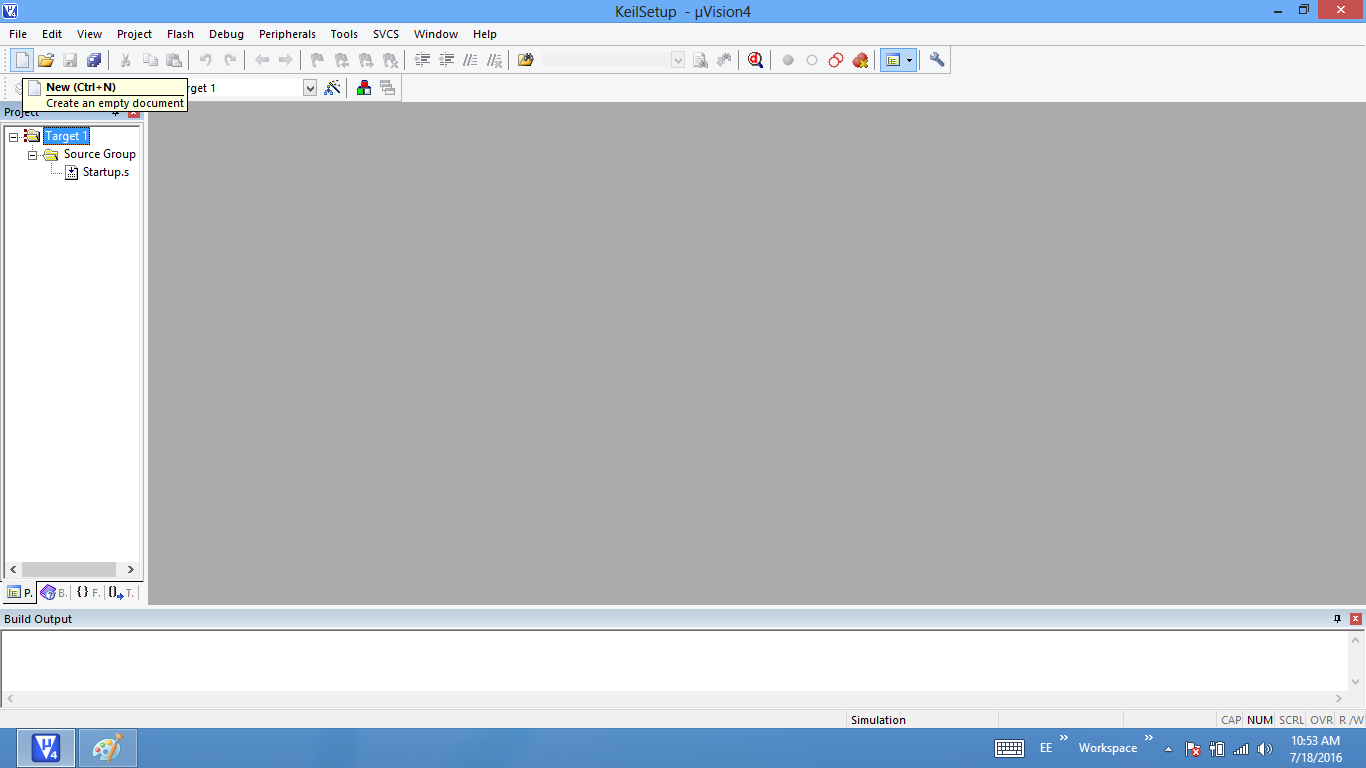Image resolution: width=1366 pixels, height=768 pixels.
Task: Collapse the Target 1 tree node
Action: pyautogui.click(x=14, y=136)
